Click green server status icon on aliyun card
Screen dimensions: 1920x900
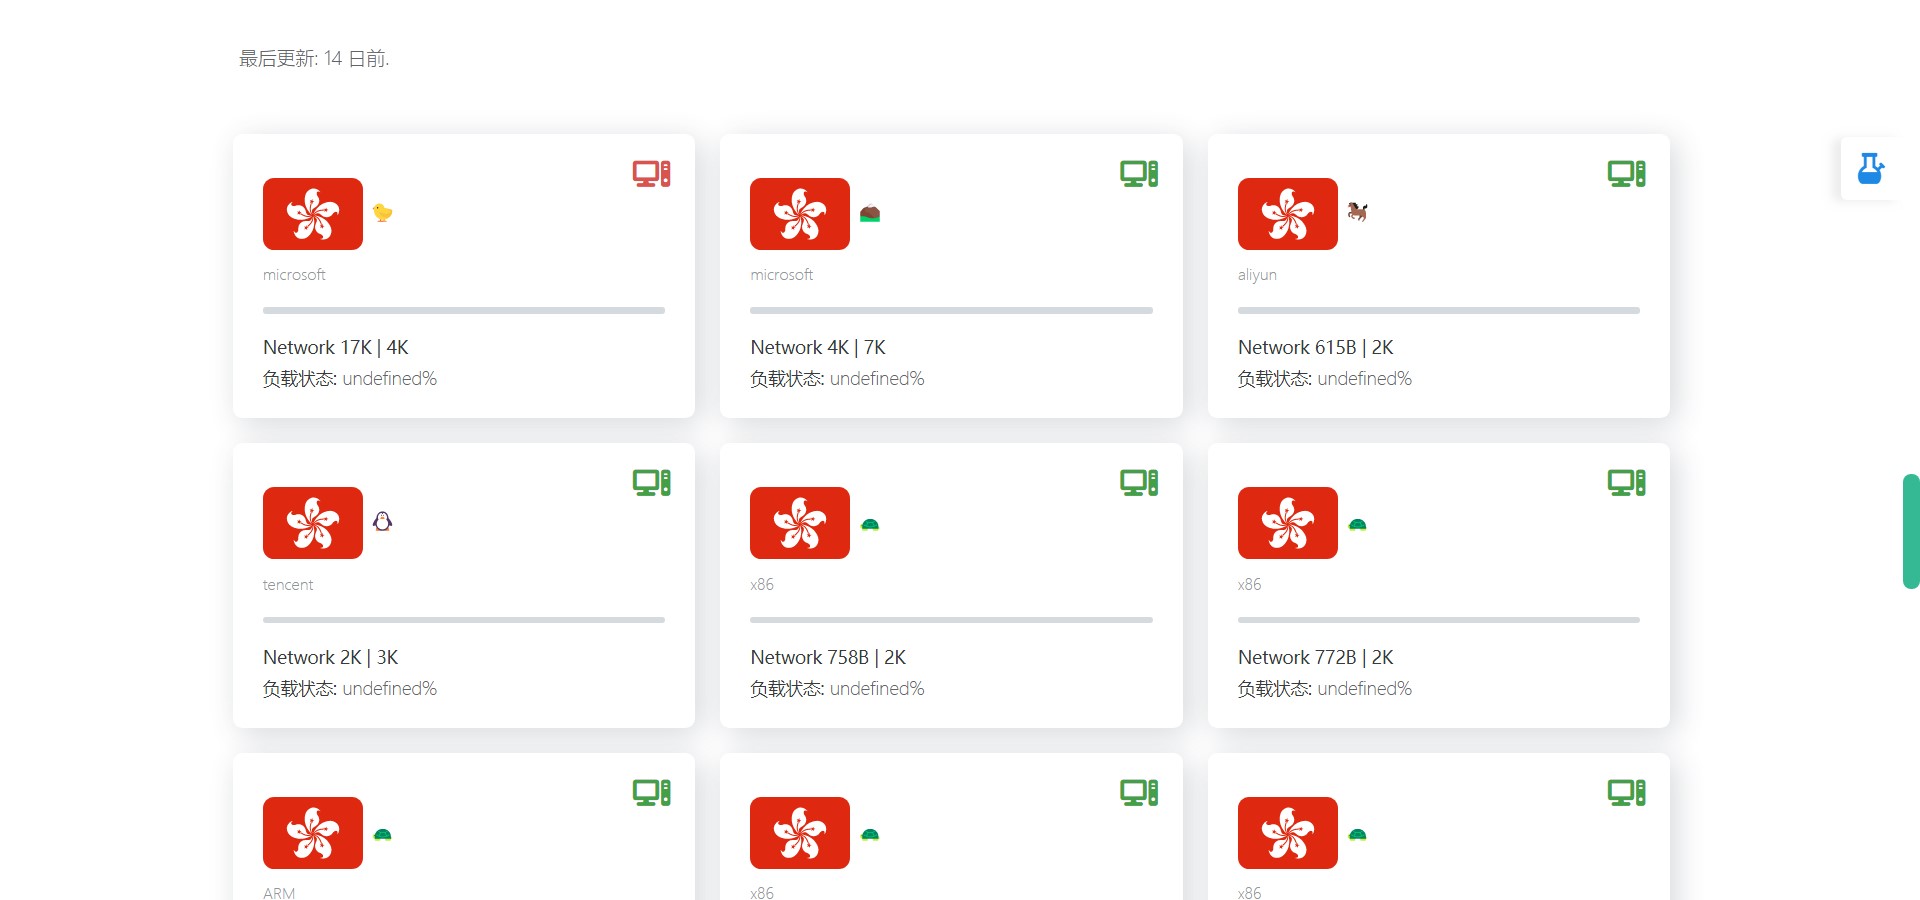1626,174
